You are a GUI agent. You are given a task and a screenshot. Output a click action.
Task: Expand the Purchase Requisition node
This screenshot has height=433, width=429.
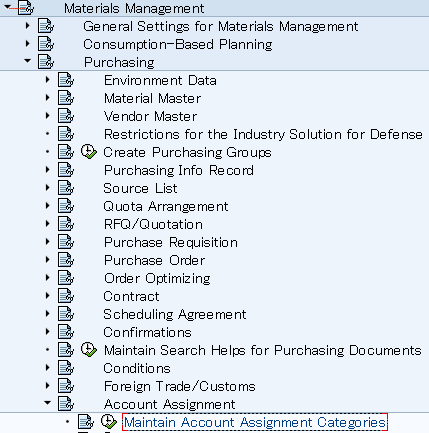[x=48, y=242]
